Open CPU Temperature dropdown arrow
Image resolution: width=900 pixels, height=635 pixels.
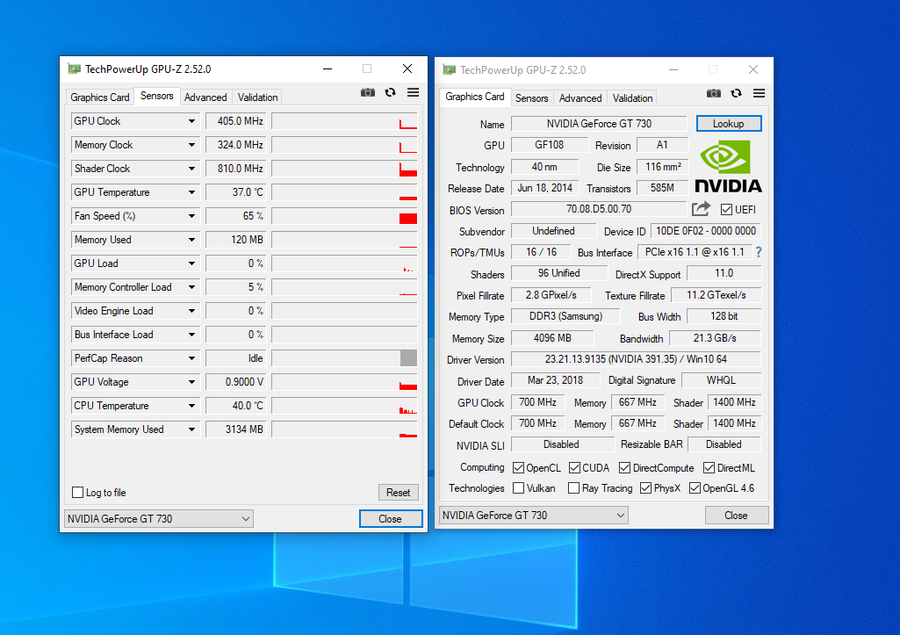(192, 405)
